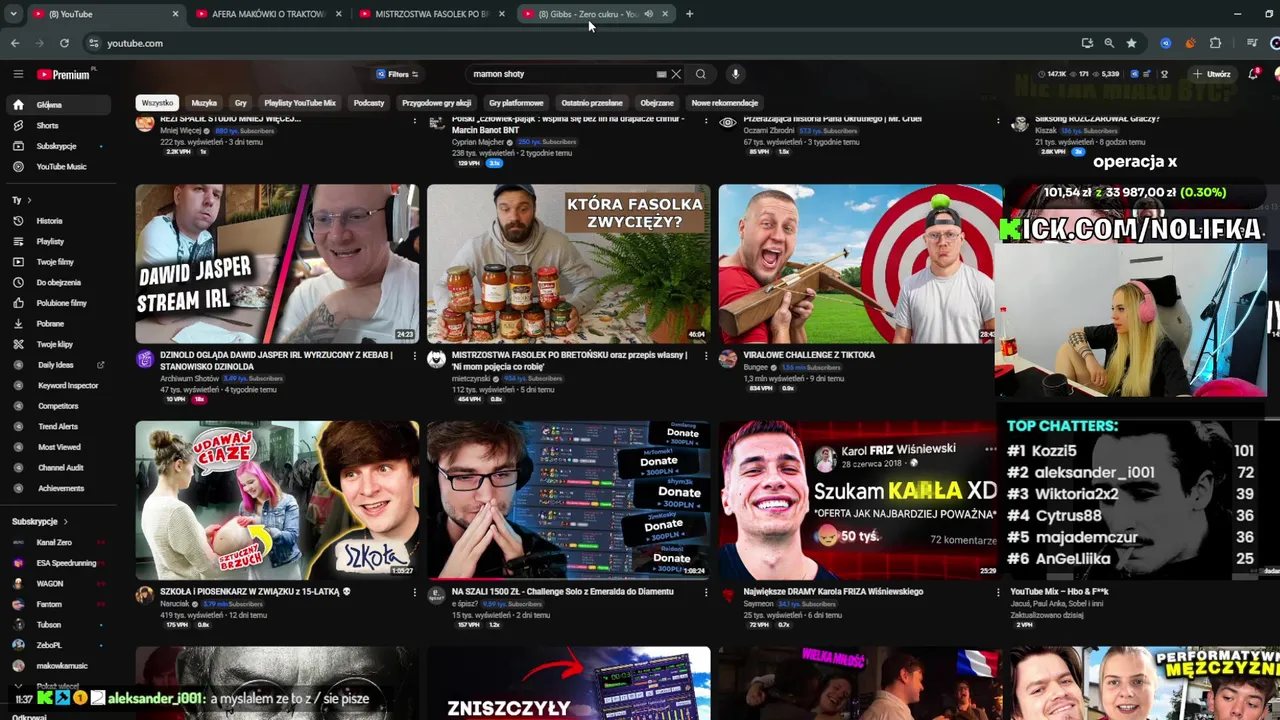
Task: Click the mamon shoty search field
Action: (560, 74)
